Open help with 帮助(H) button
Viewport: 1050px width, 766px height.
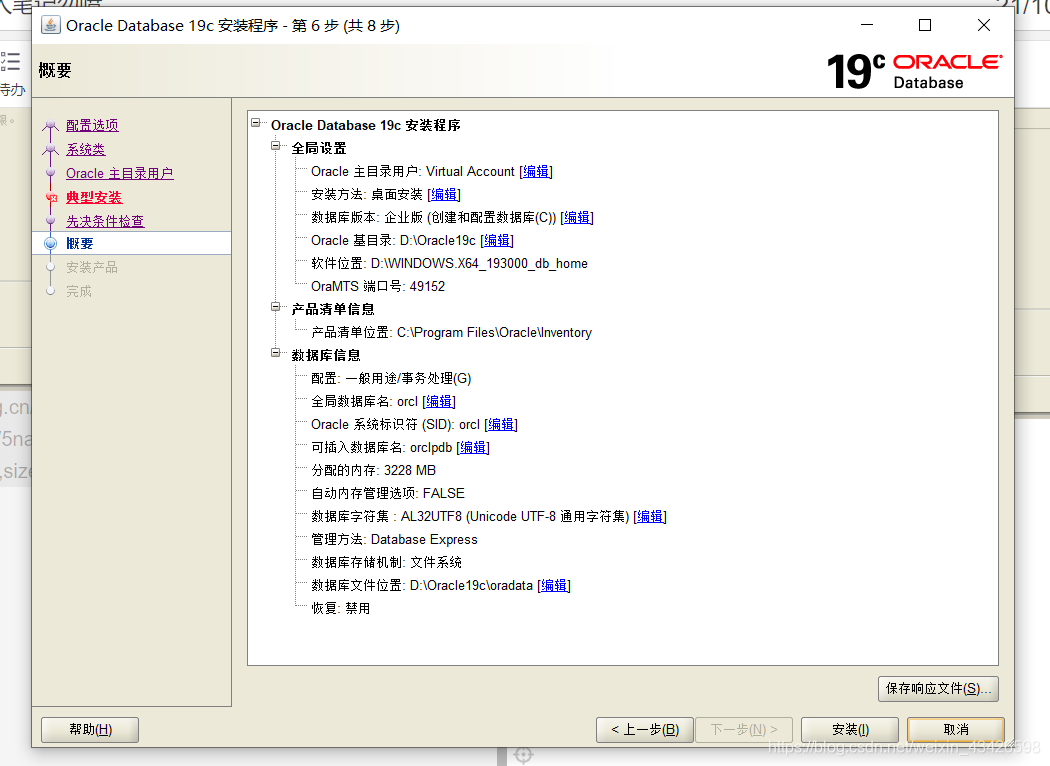[x=90, y=730]
